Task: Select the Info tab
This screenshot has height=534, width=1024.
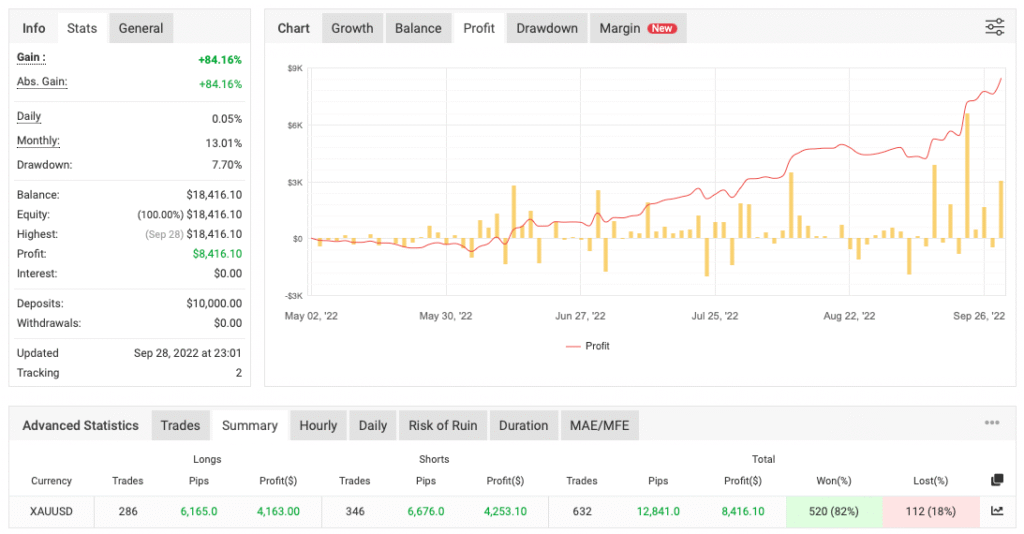Action: click(34, 28)
